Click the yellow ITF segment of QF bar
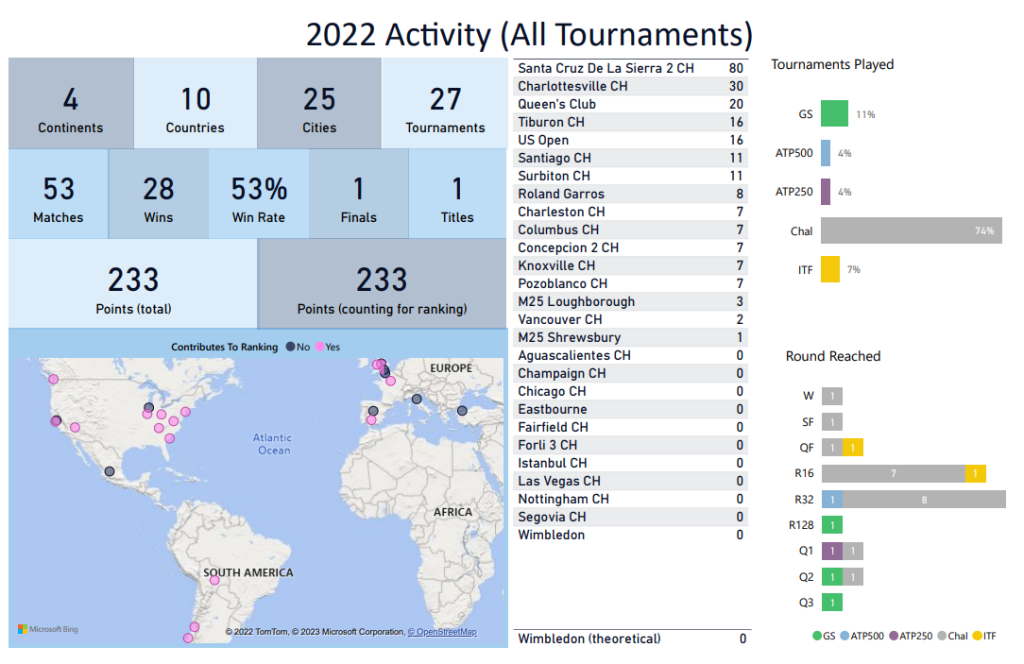Viewport: 1024px width, 664px height. tap(852, 448)
